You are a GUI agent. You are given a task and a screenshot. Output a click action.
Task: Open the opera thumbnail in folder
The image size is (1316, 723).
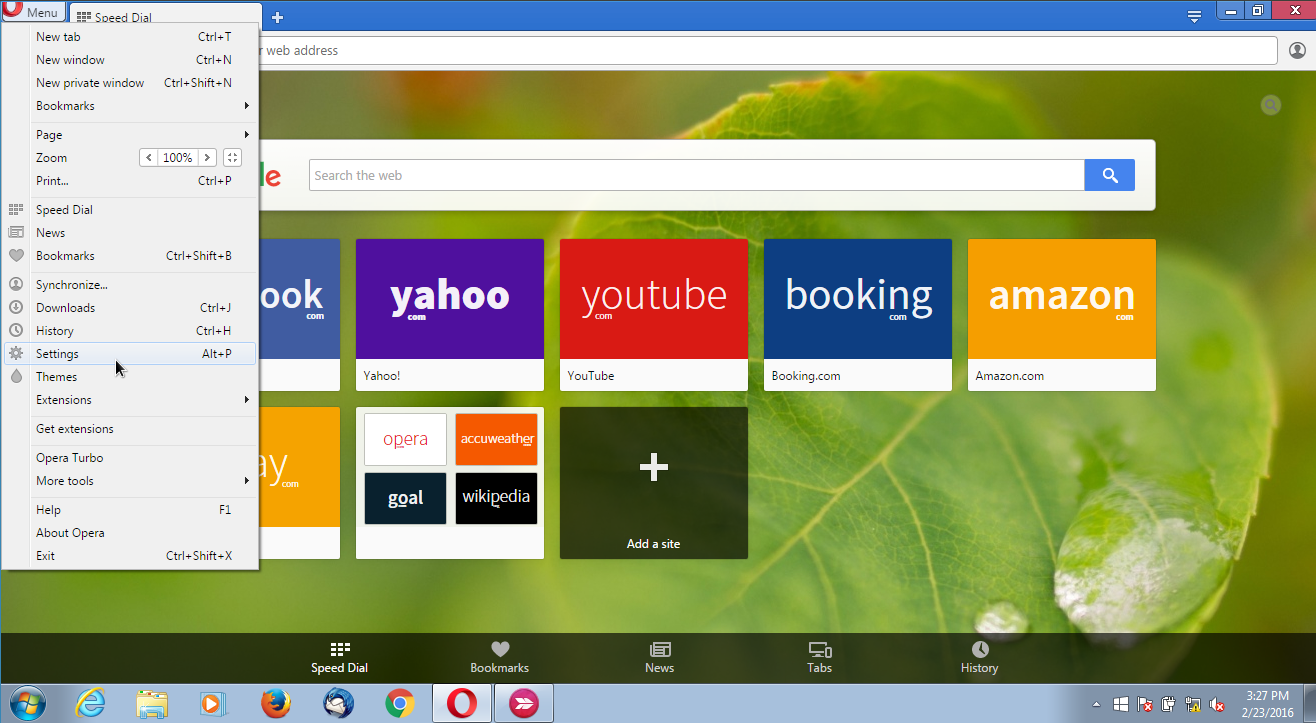coord(405,440)
